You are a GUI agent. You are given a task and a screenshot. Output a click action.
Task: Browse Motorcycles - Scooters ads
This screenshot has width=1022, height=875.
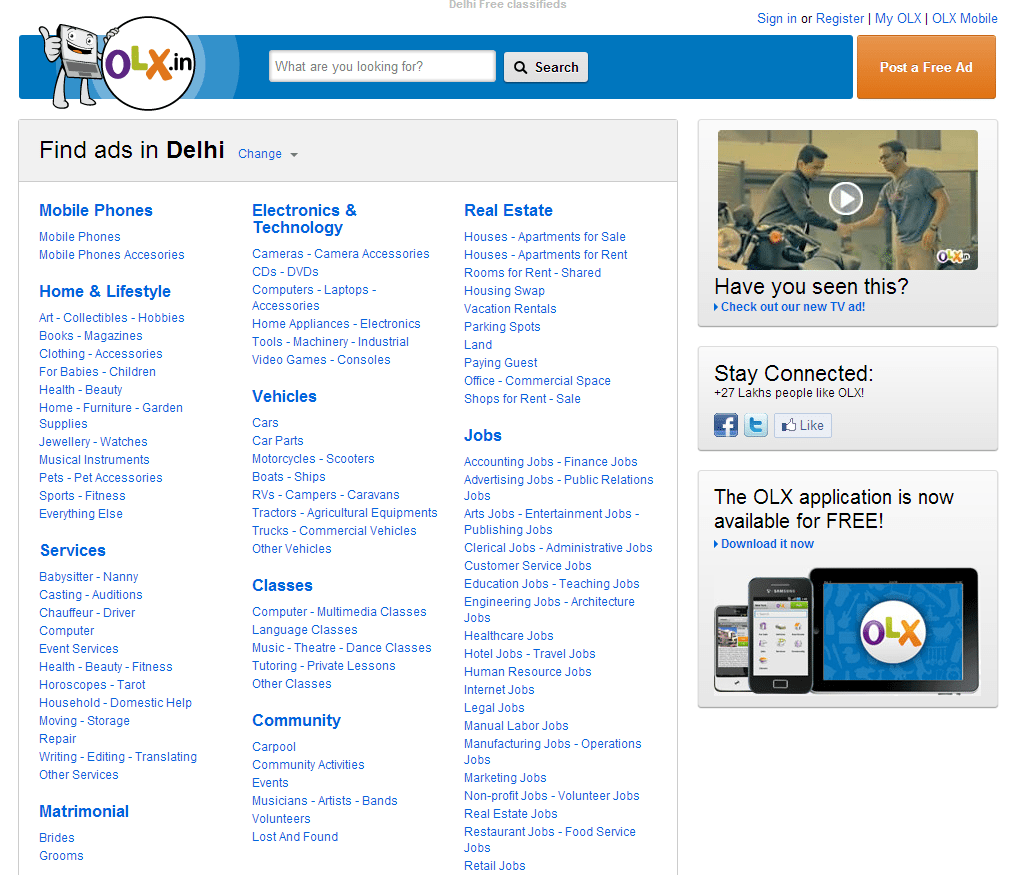click(314, 459)
